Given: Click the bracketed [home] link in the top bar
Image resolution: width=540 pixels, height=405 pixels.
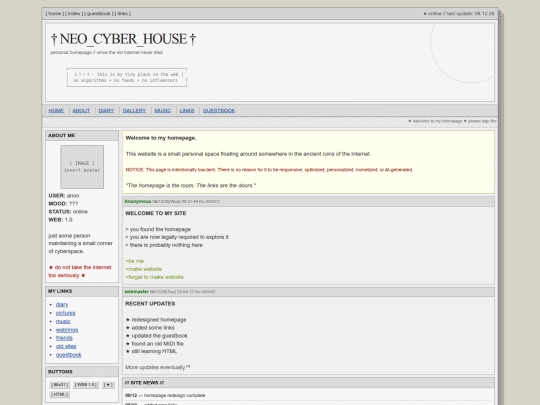Looking at the screenshot, I should click(54, 14).
